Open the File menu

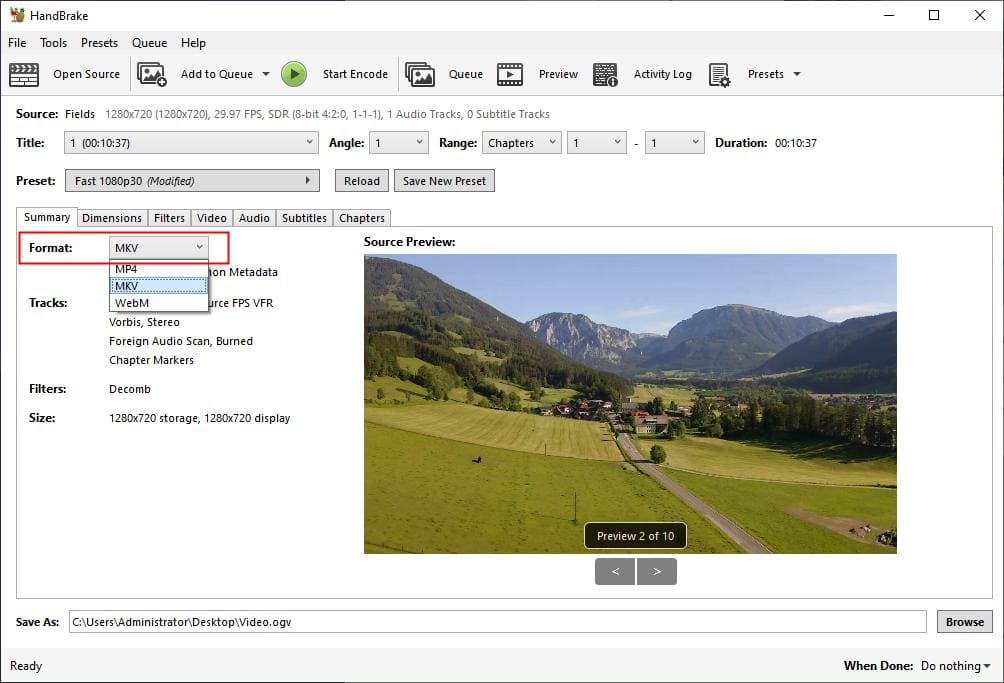17,43
